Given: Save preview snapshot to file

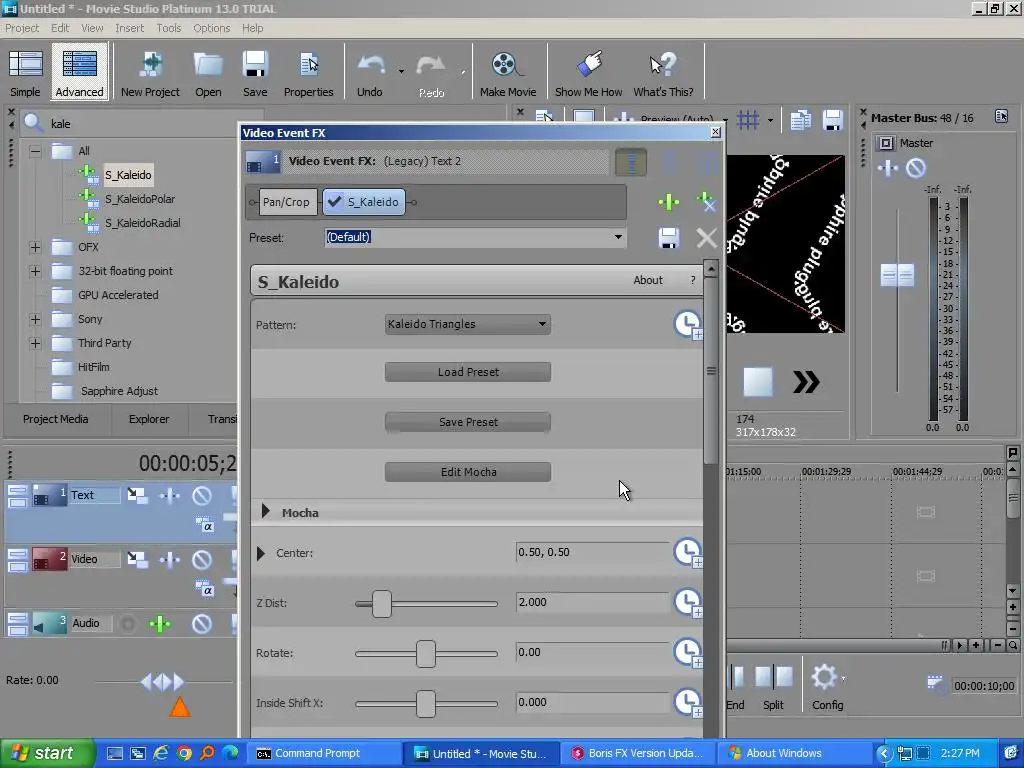Looking at the screenshot, I should pos(832,120).
